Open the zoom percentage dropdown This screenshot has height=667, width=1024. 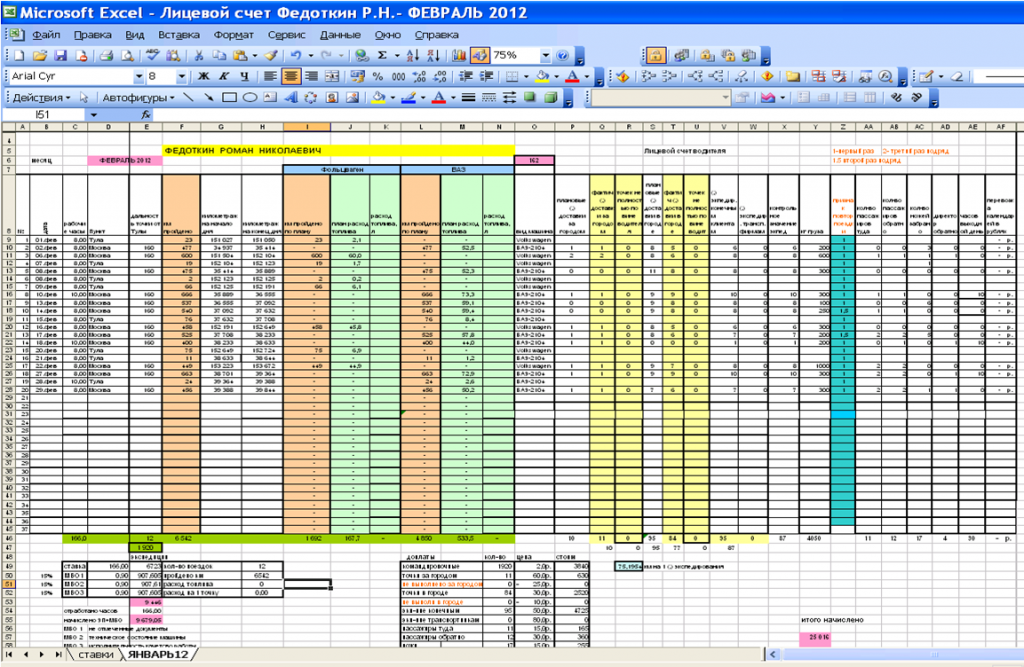click(x=545, y=56)
